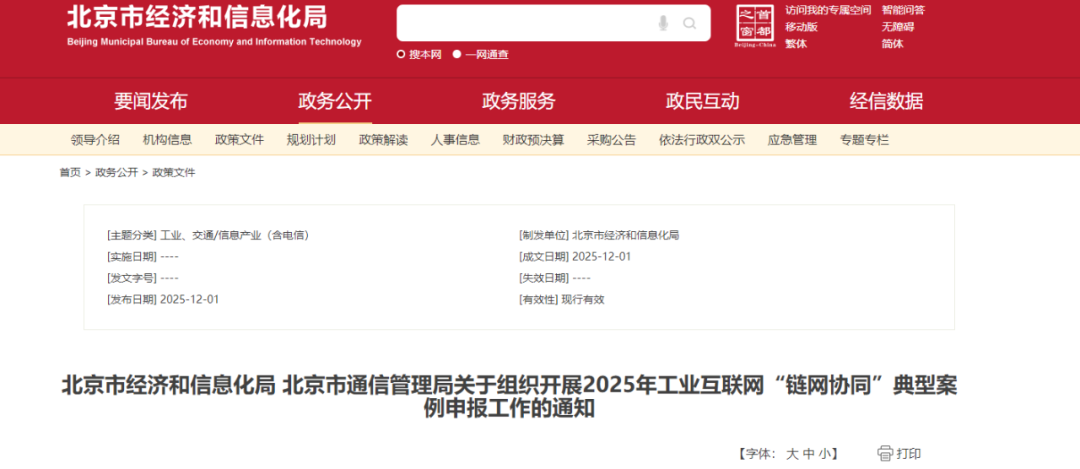The height and width of the screenshot is (469, 1080).
Task: Open 采购公告 submenu item
Action: point(612,140)
